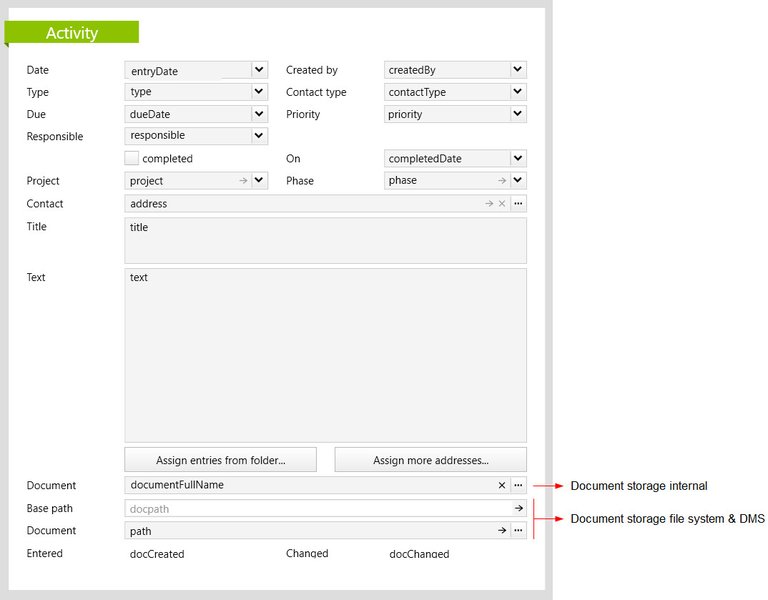Jump to contact via address arrow icon
The image size is (768, 600).
[x=489, y=203]
